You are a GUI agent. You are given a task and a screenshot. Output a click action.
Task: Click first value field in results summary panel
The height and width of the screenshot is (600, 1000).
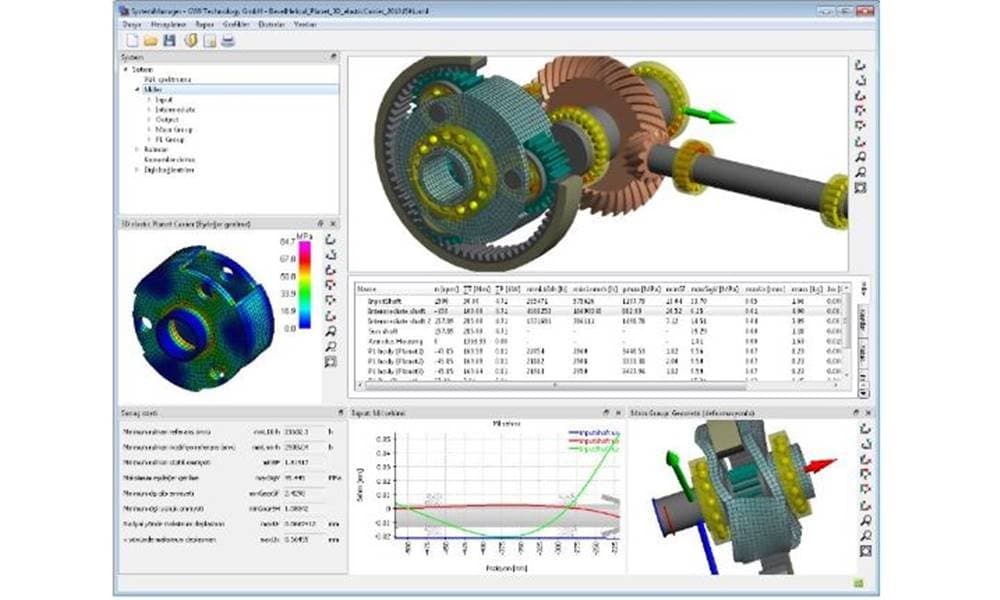click(303, 432)
